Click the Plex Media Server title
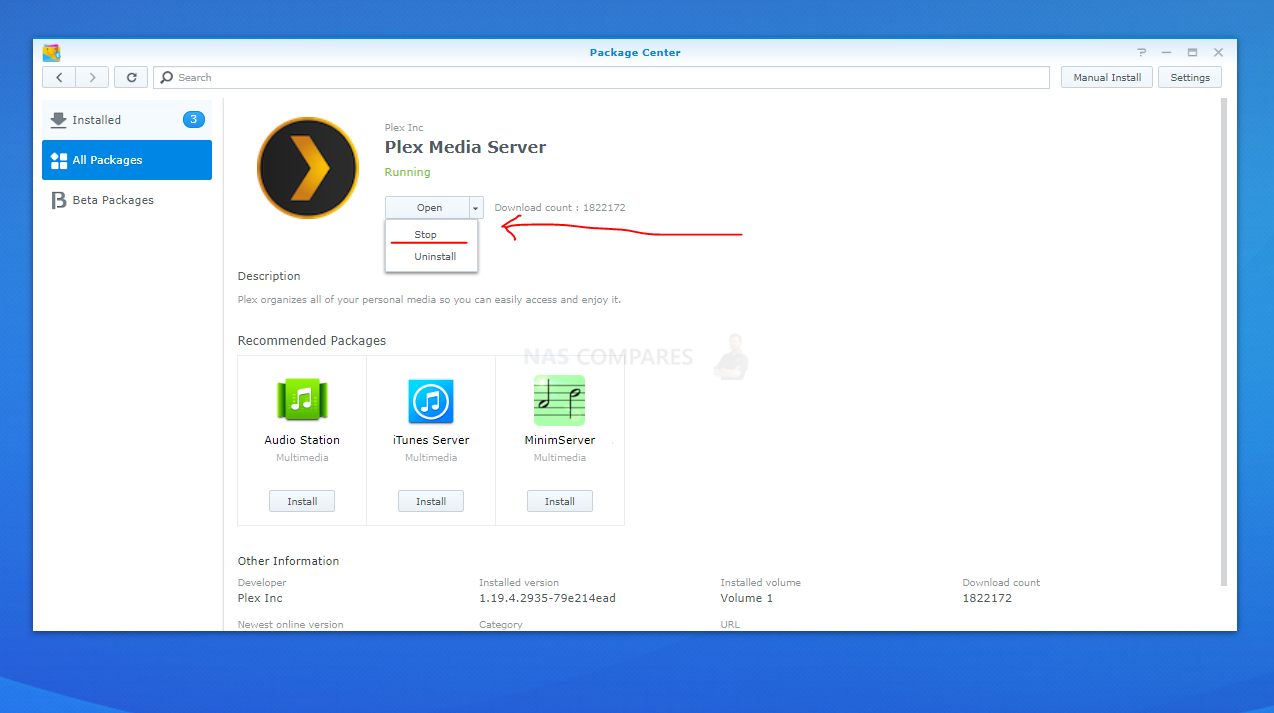The width and height of the screenshot is (1274, 713). click(465, 147)
